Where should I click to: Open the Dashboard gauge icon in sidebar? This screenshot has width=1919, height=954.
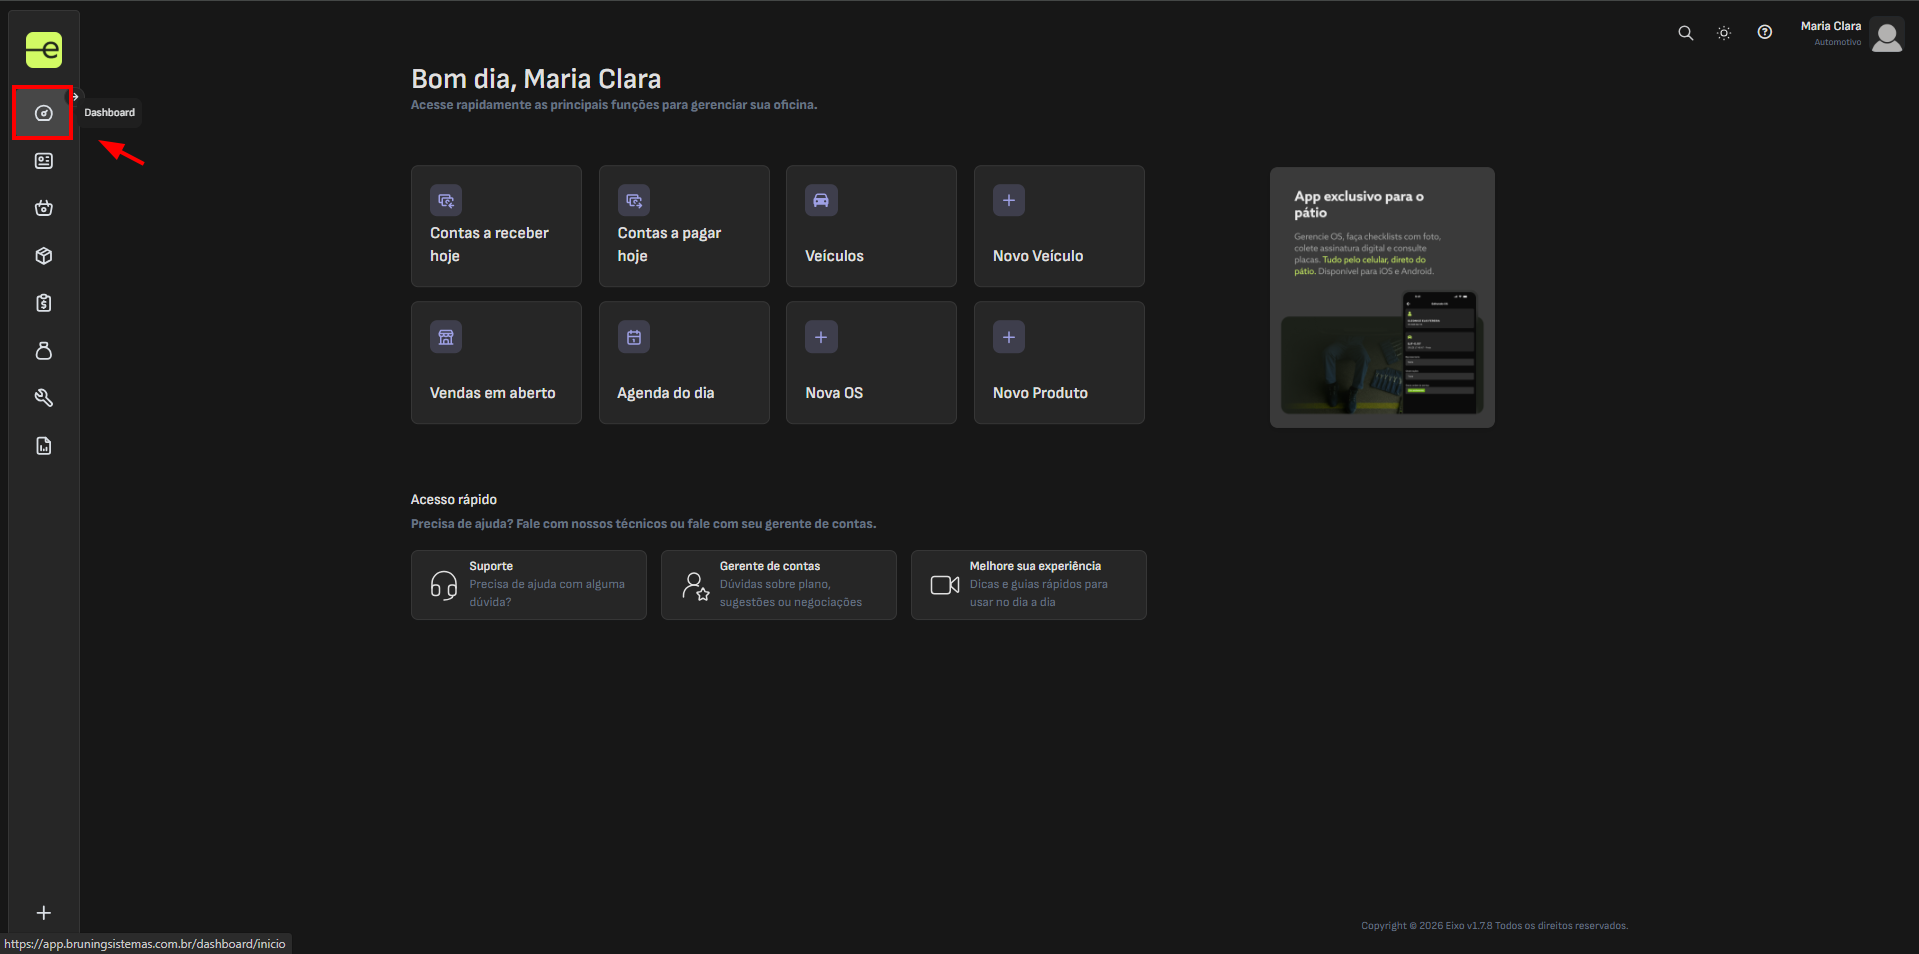pos(43,113)
